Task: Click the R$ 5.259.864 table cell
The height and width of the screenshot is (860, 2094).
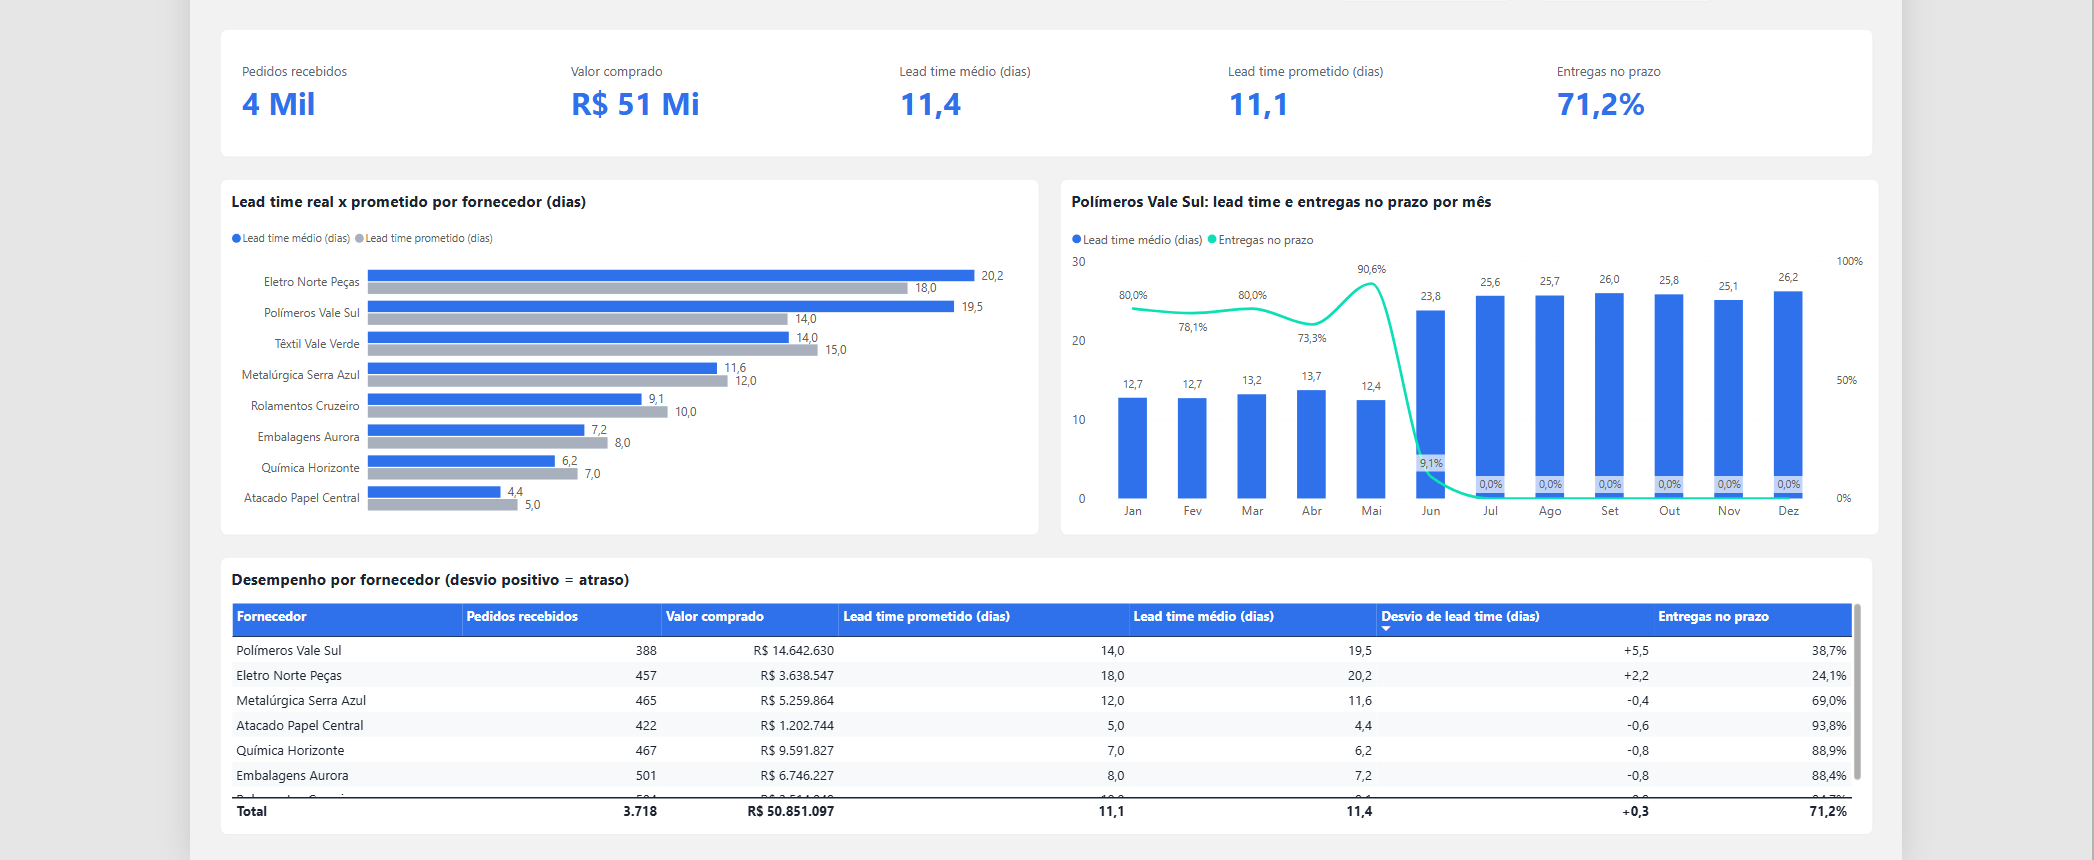Action: (797, 701)
